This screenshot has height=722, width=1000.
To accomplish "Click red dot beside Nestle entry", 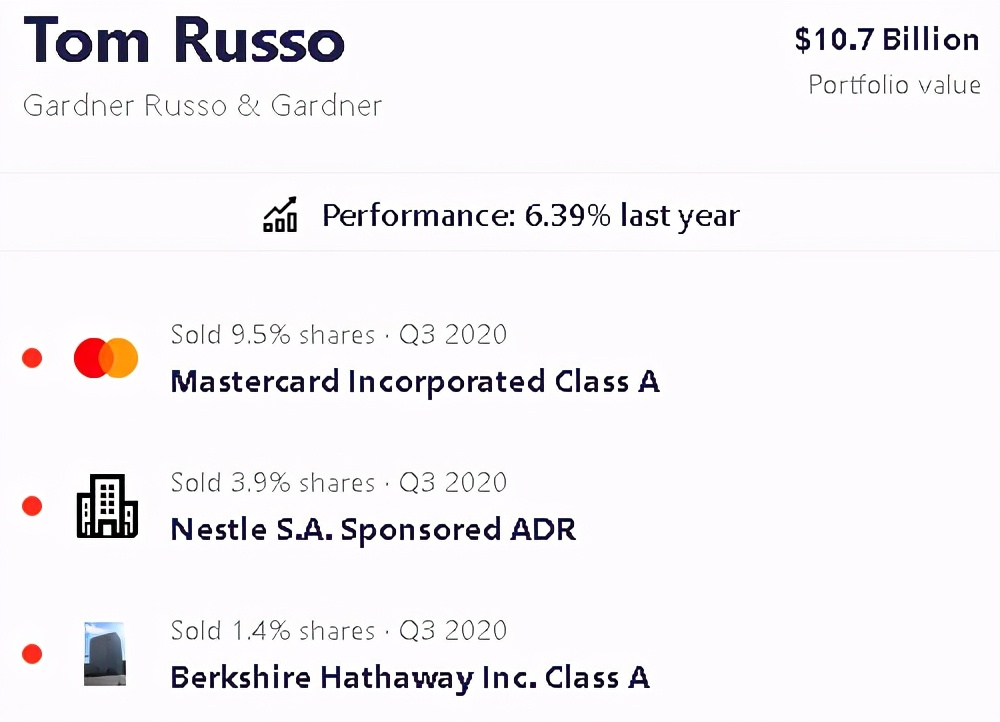I will point(32,506).
